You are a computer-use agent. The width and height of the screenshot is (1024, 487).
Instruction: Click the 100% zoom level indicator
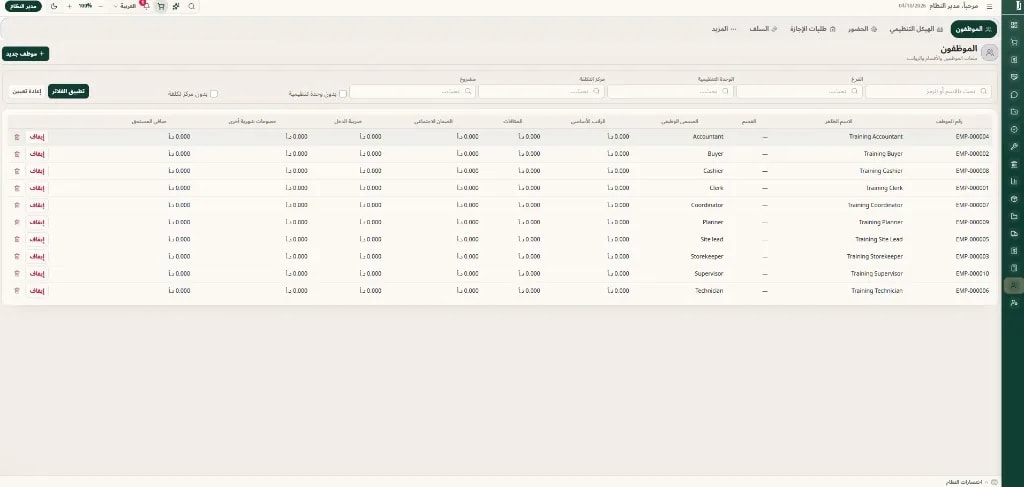[85, 6]
